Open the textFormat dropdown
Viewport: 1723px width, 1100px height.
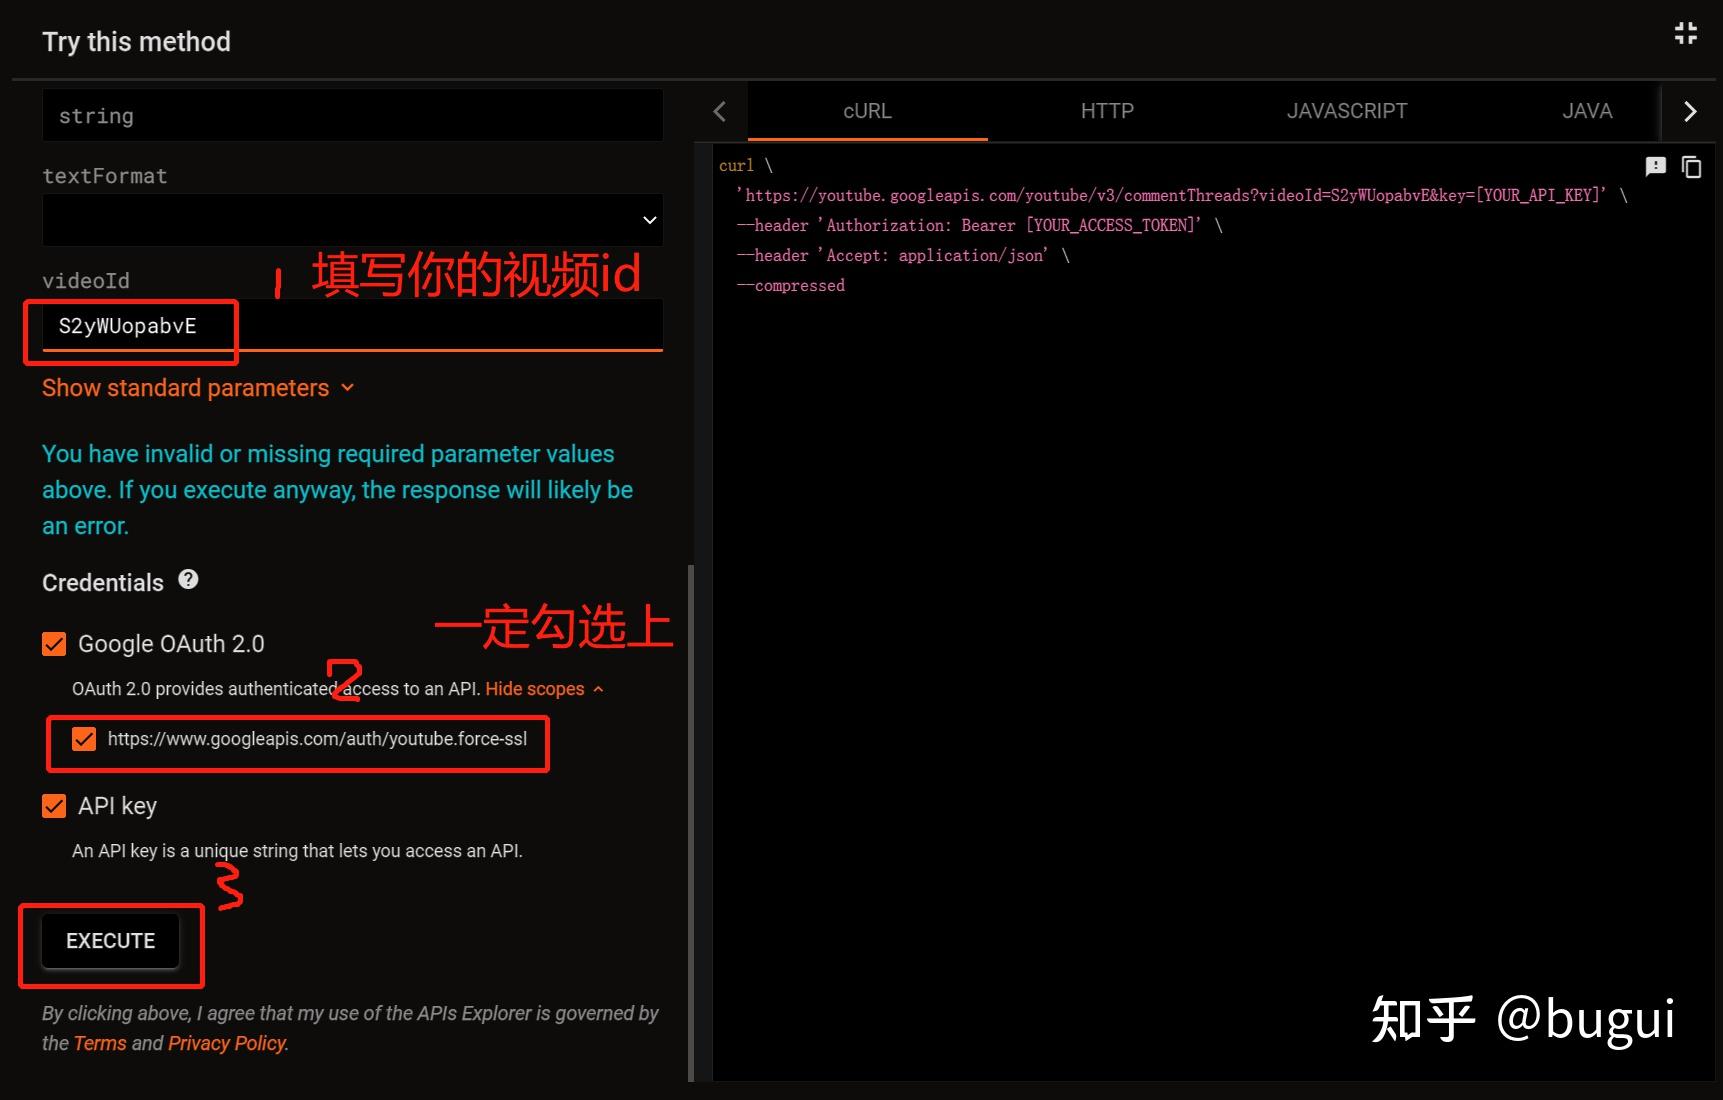[x=353, y=220]
